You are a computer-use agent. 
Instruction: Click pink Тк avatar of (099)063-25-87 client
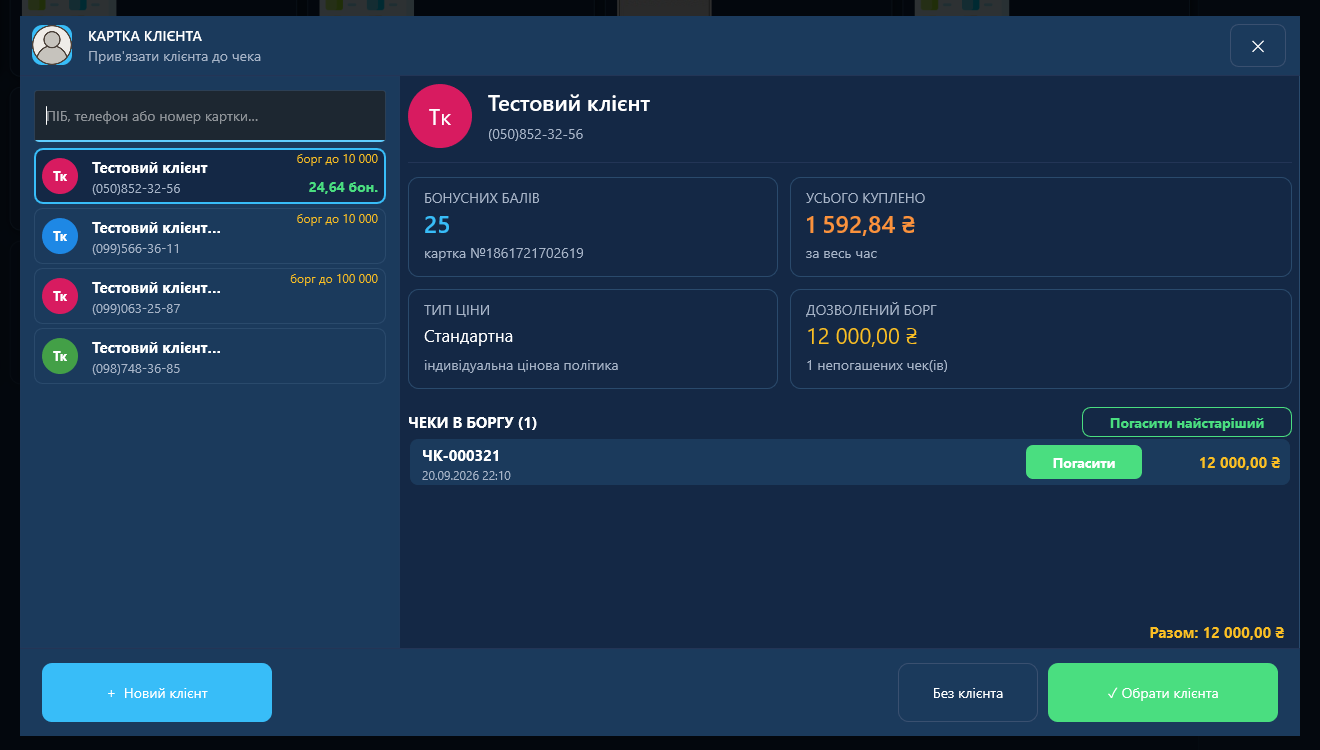tap(60, 296)
